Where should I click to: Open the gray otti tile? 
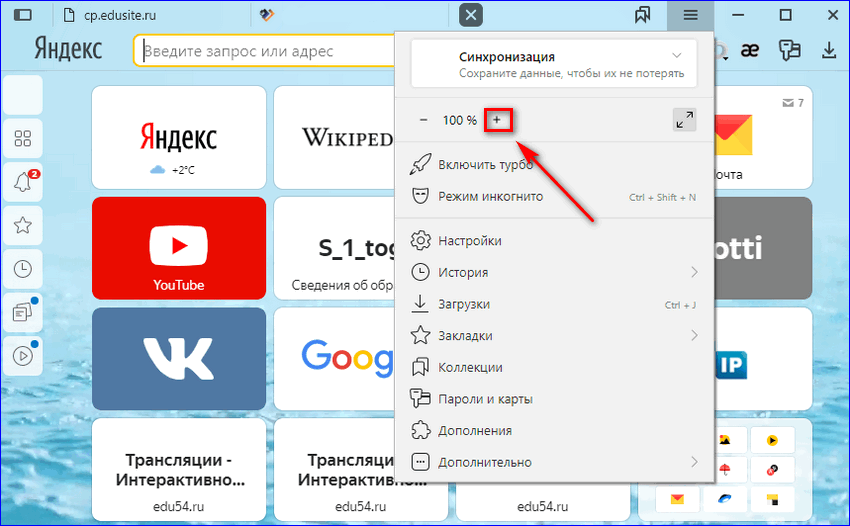point(763,248)
